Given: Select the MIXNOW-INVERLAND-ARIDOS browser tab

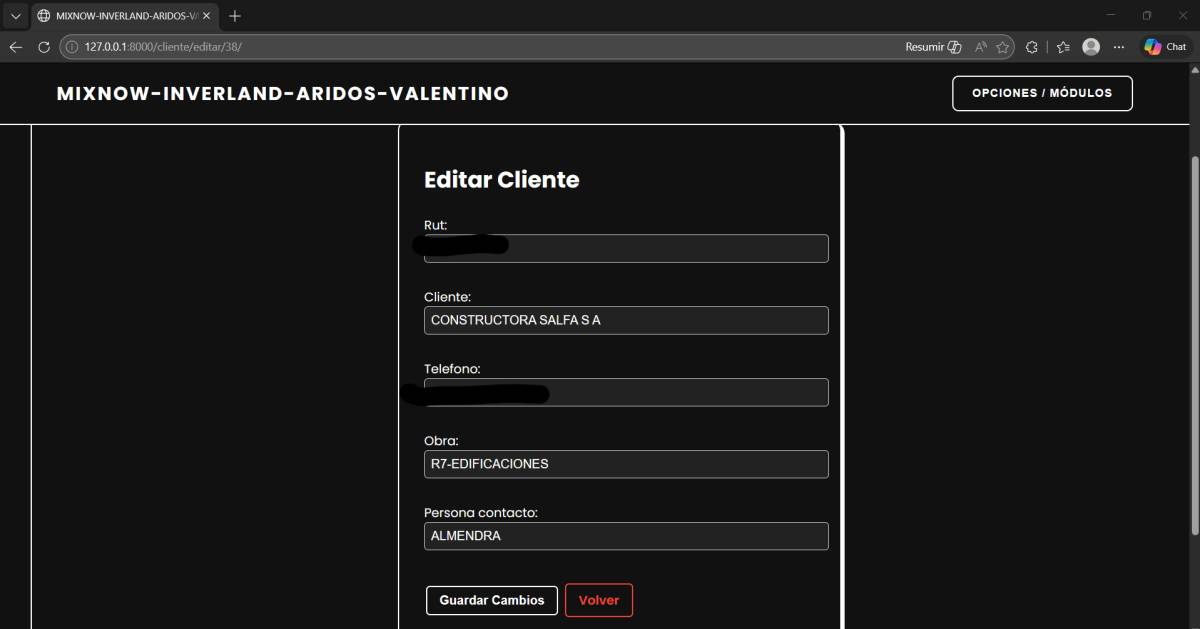Looking at the screenshot, I should (x=124, y=16).
